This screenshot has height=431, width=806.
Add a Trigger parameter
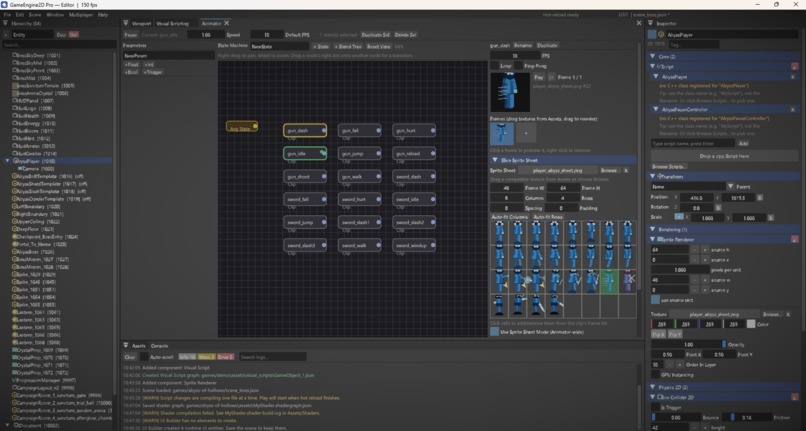click(153, 73)
